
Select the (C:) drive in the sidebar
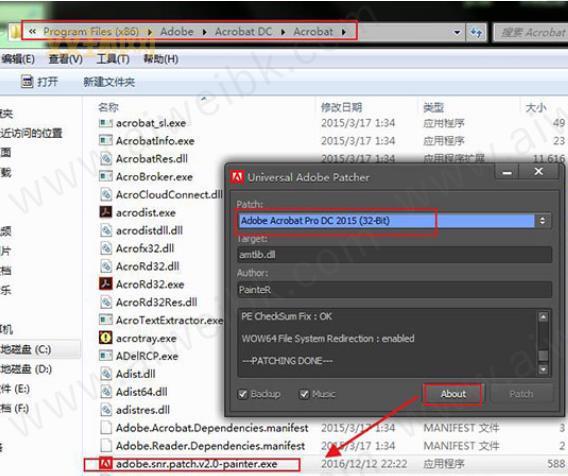pos(26,350)
